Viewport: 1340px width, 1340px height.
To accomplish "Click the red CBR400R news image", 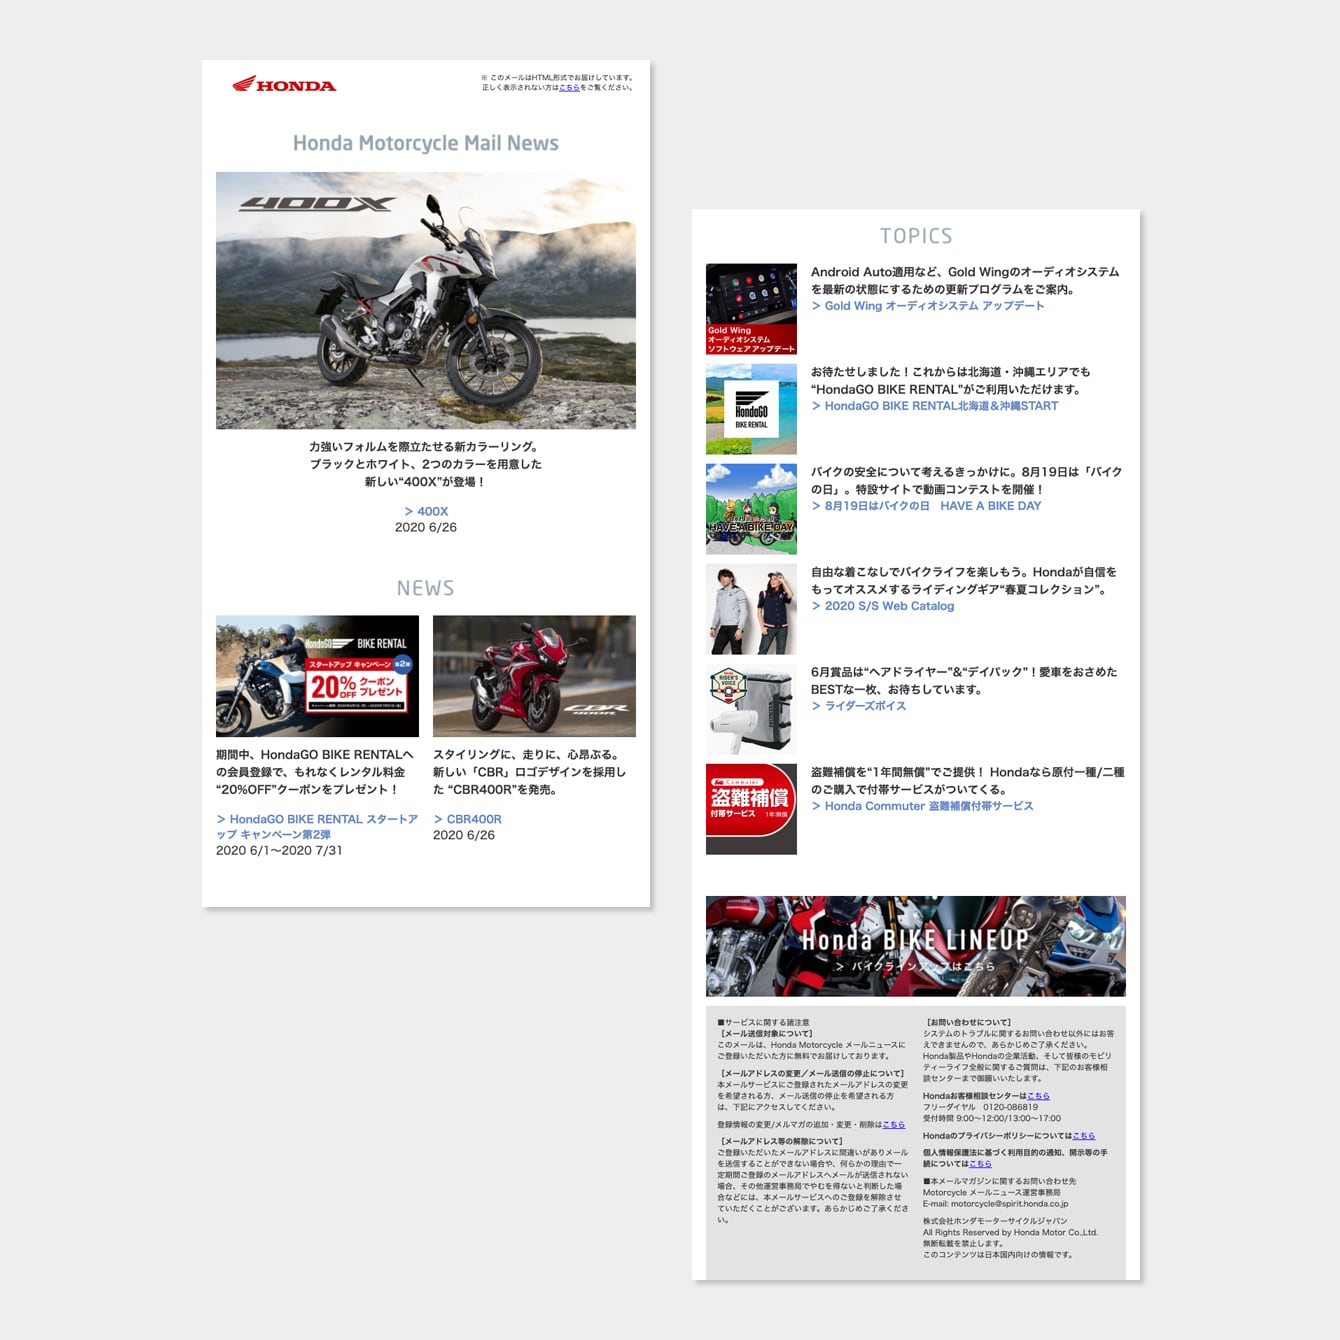I will coord(534,676).
